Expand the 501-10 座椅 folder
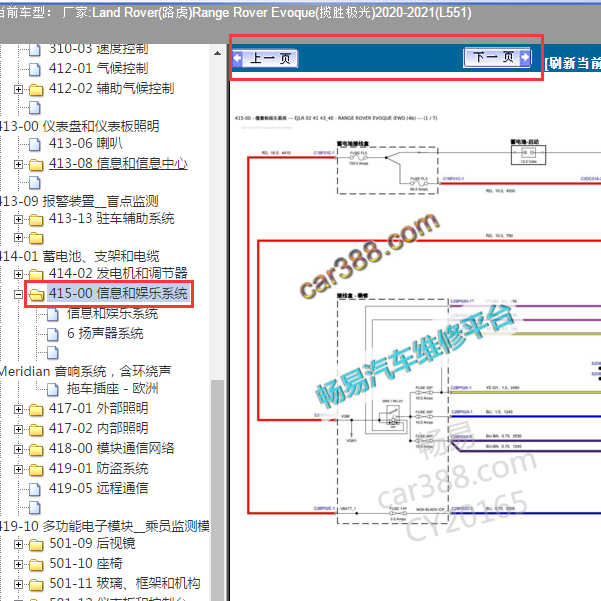 pyautogui.click(x=18, y=564)
